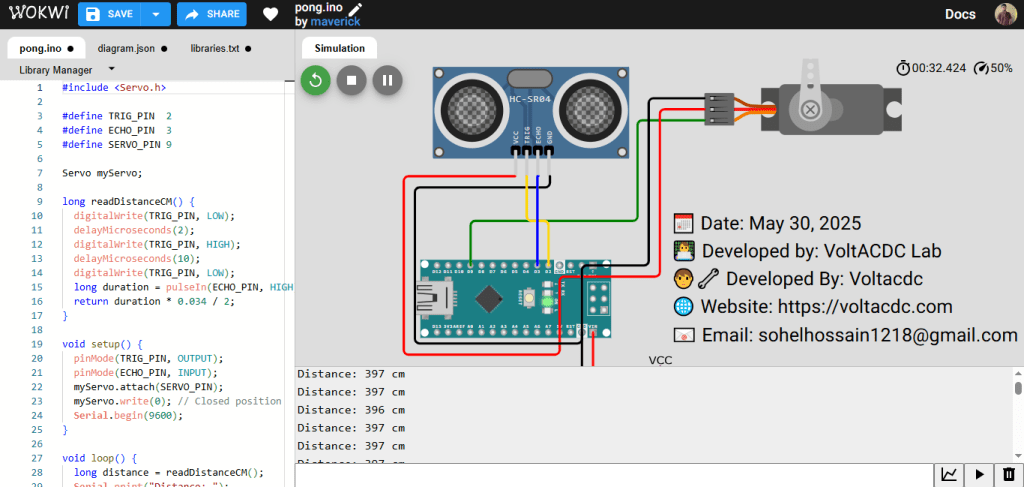Click line 3 #define TRIG_PIN
1024x487 pixels.
click(117, 116)
